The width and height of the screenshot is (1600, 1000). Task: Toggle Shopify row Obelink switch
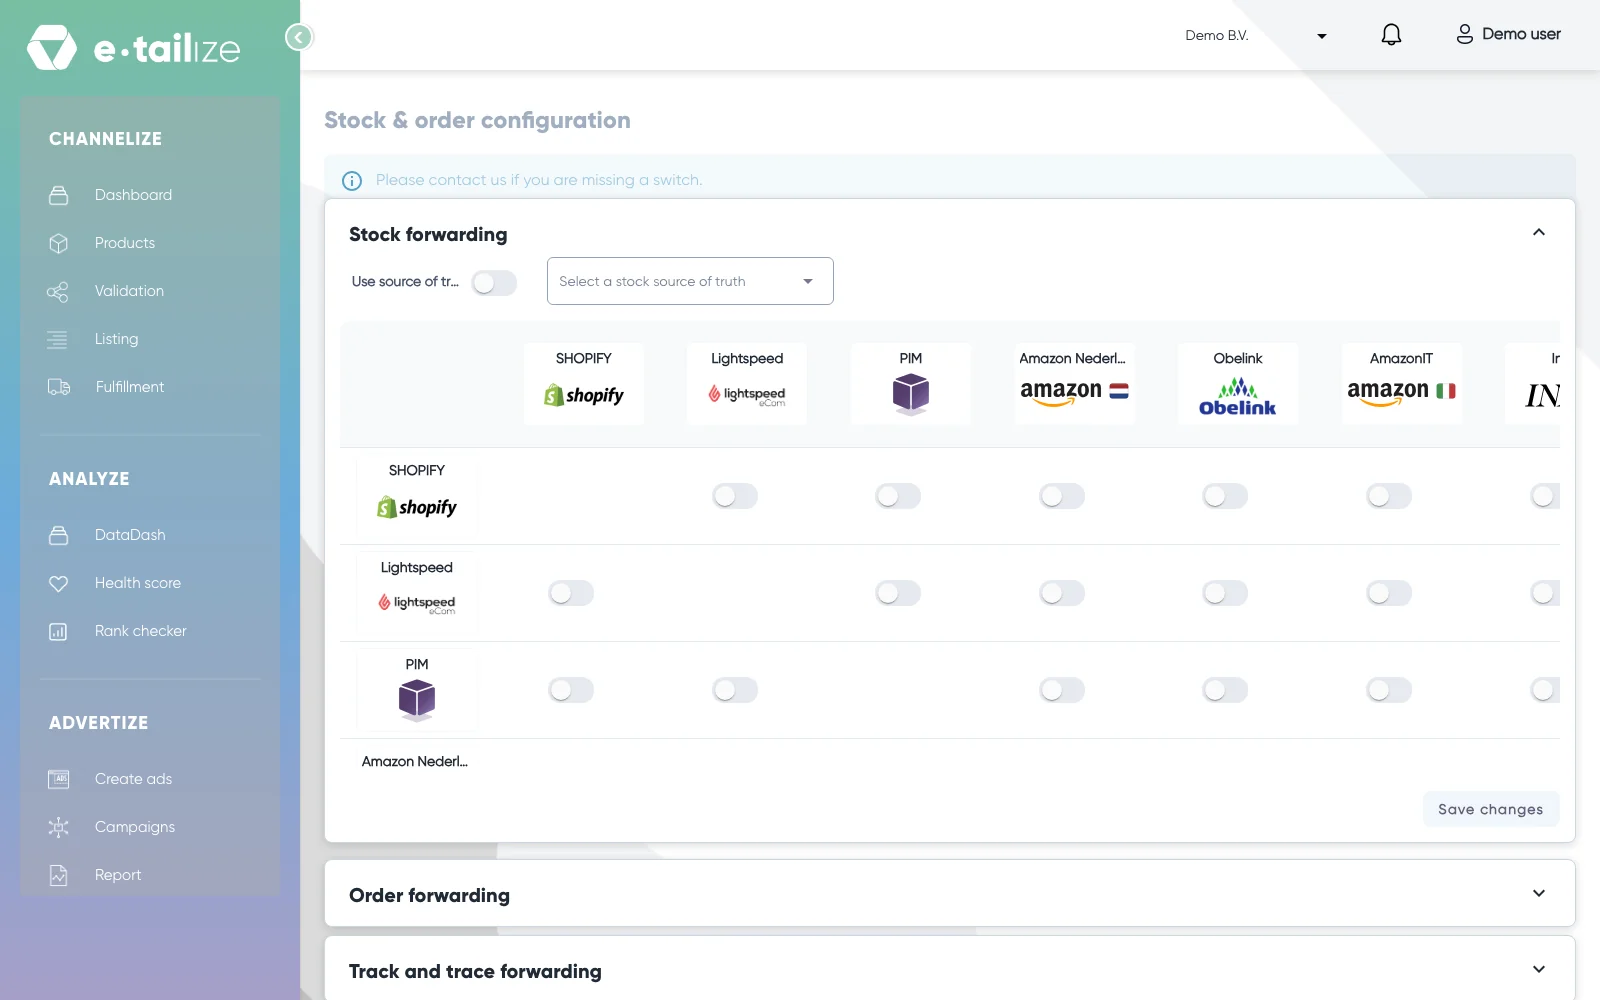pos(1225,496)
